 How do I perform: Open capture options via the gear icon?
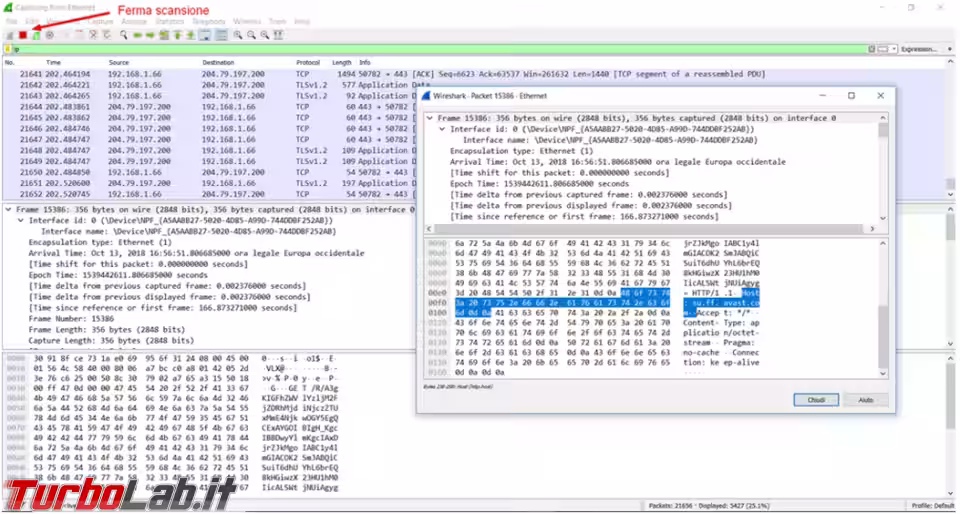tap(49, 34)
